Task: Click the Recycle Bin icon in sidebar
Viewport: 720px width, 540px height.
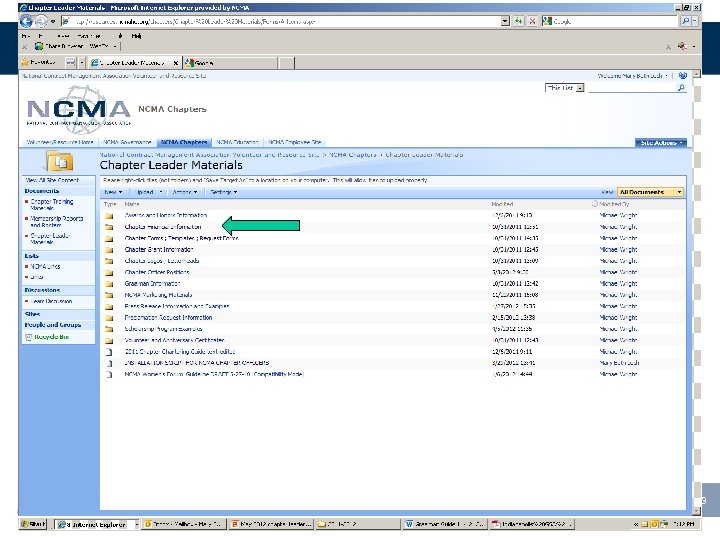Action: pyautogui.click(x=28, y=337)
